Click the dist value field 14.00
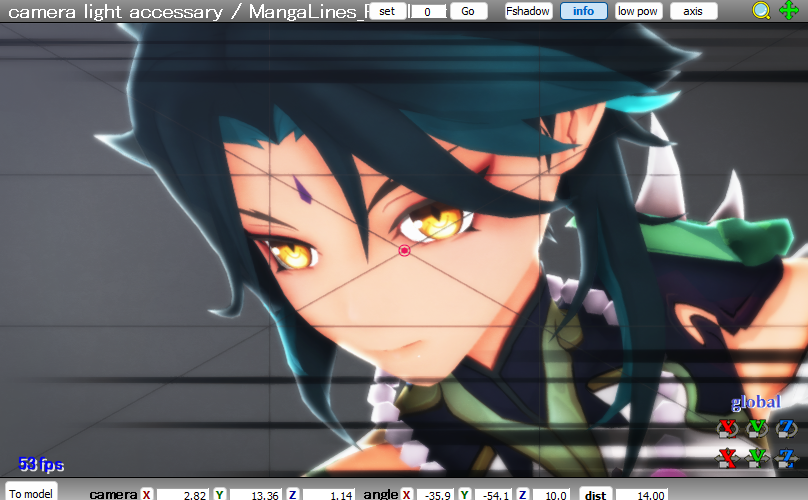Viewport: 808px width, 500px height. [642, 494]
